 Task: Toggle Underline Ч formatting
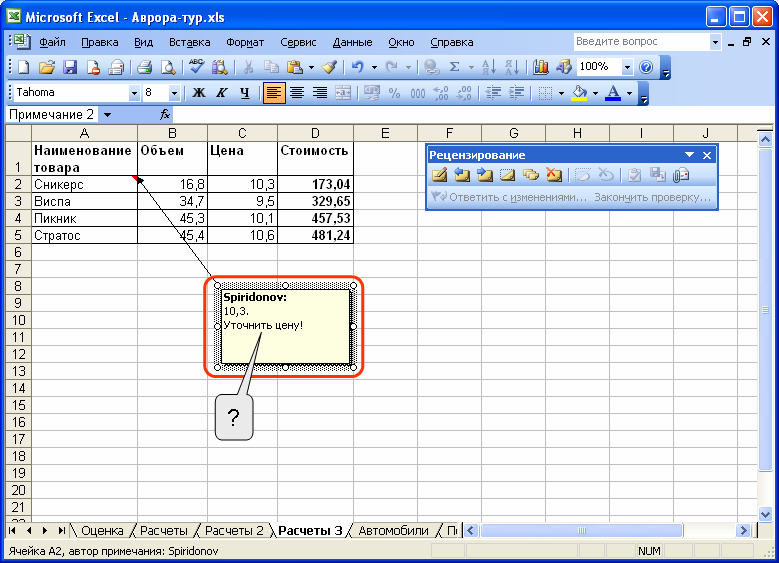[244, 93]
